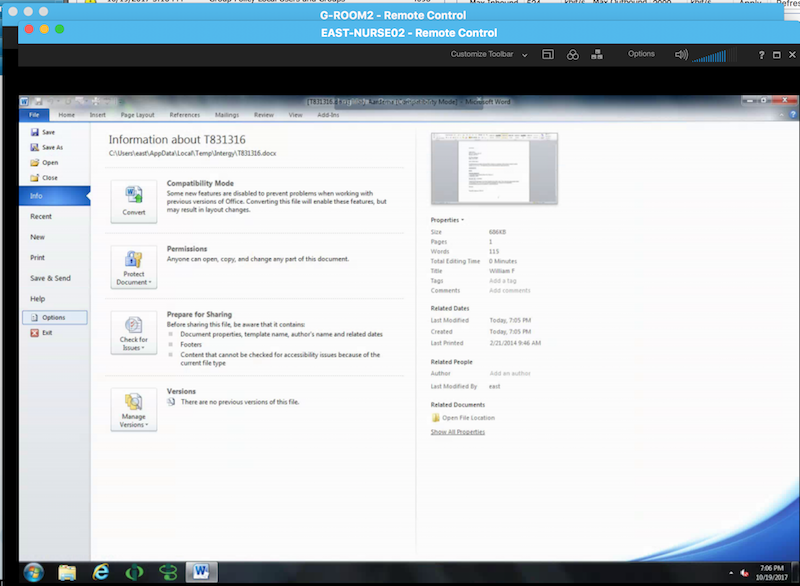Select the Info tab in Backstage

(x=55, y=196)
